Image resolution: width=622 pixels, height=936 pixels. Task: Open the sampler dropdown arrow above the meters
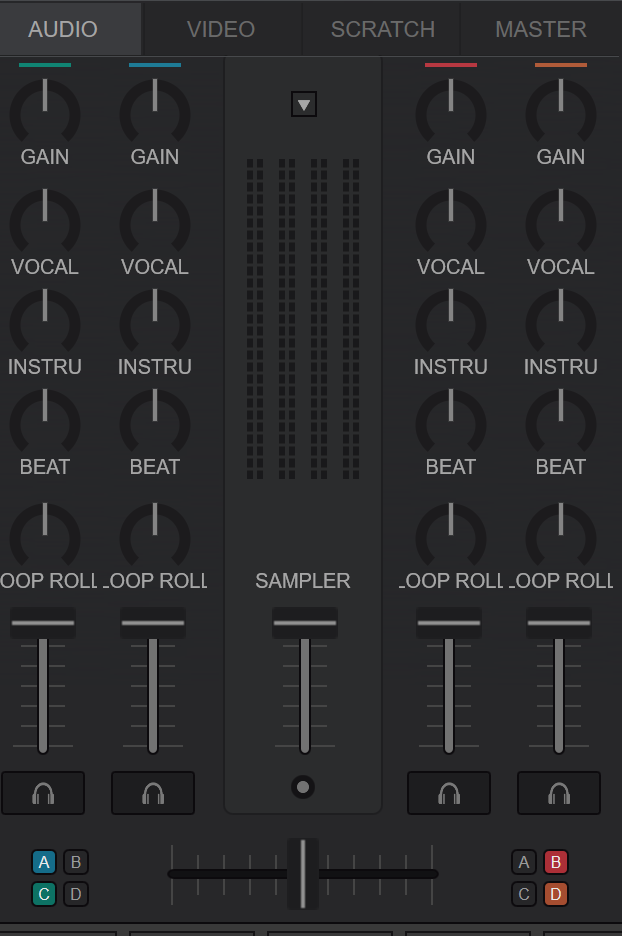coord(304,104)
